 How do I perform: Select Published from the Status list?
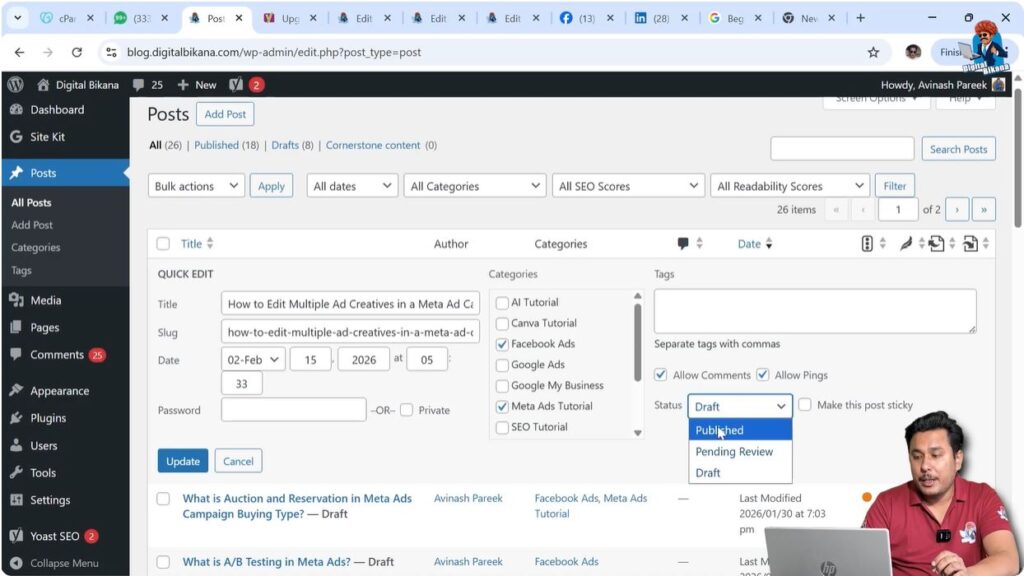720,430
